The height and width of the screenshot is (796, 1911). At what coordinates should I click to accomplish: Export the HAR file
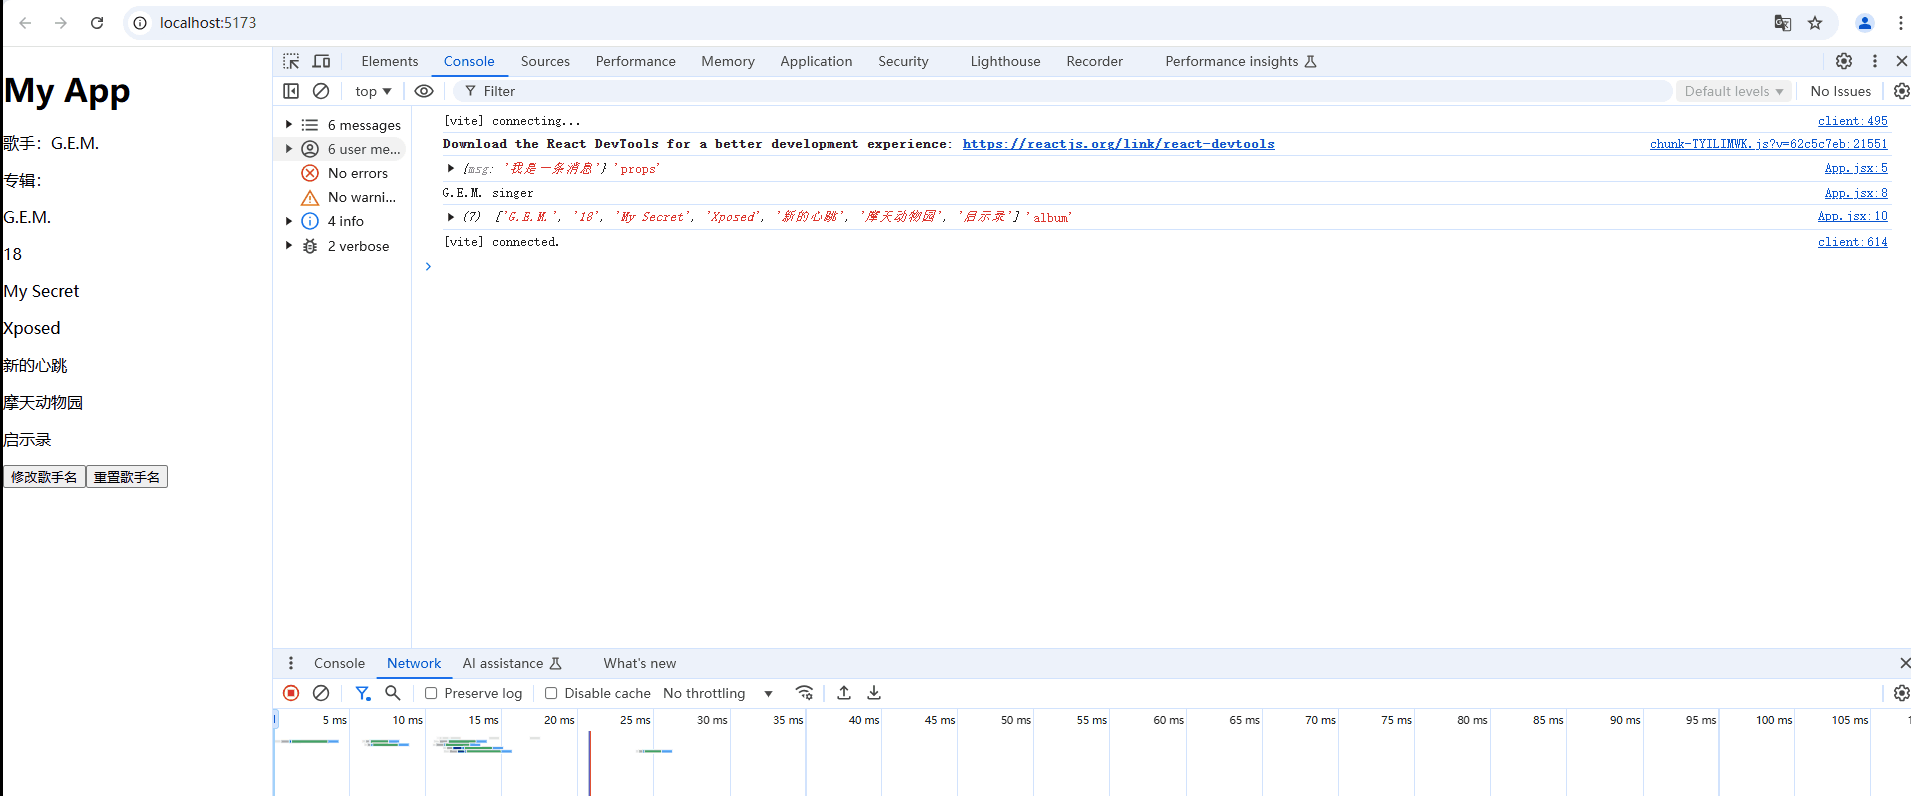pyautogui.click(x=874, y=693)
